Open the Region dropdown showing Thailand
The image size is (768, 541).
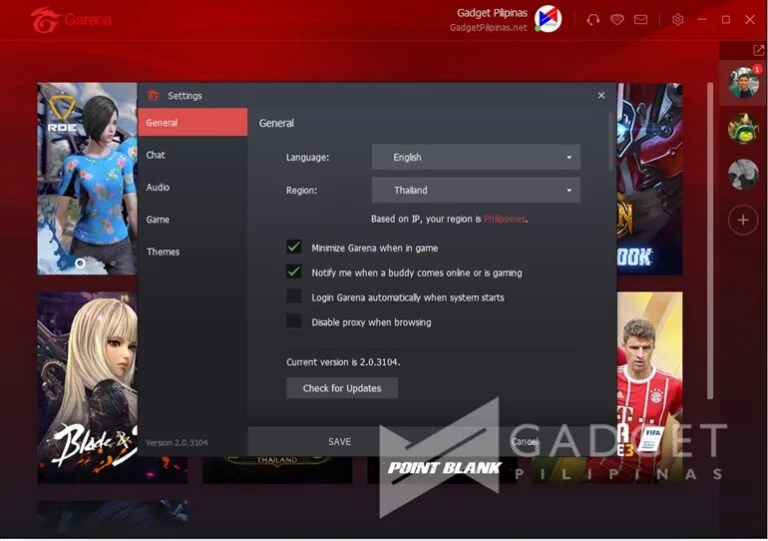[476, 190]
